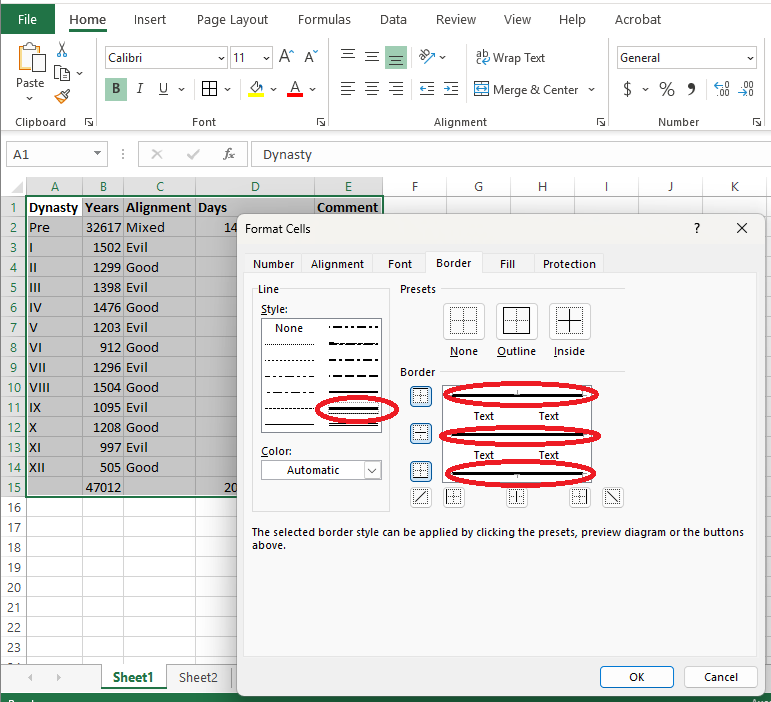Image resolution: width=771 pixels, height=702 pixels.
Task: Click Cancel in Format Cells dialog
Action: point(721,677)
